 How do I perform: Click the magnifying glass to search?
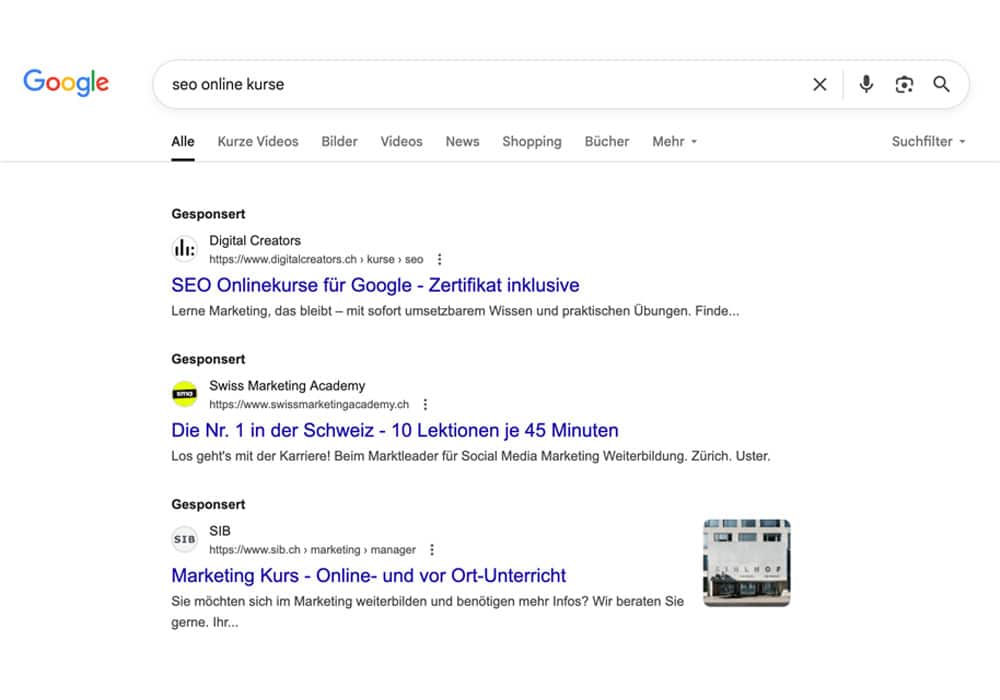pos(941,85)
